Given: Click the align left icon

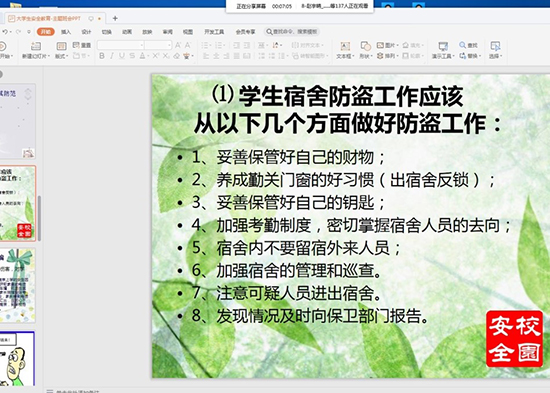Looking at the screenshot, I should (206, 56).
